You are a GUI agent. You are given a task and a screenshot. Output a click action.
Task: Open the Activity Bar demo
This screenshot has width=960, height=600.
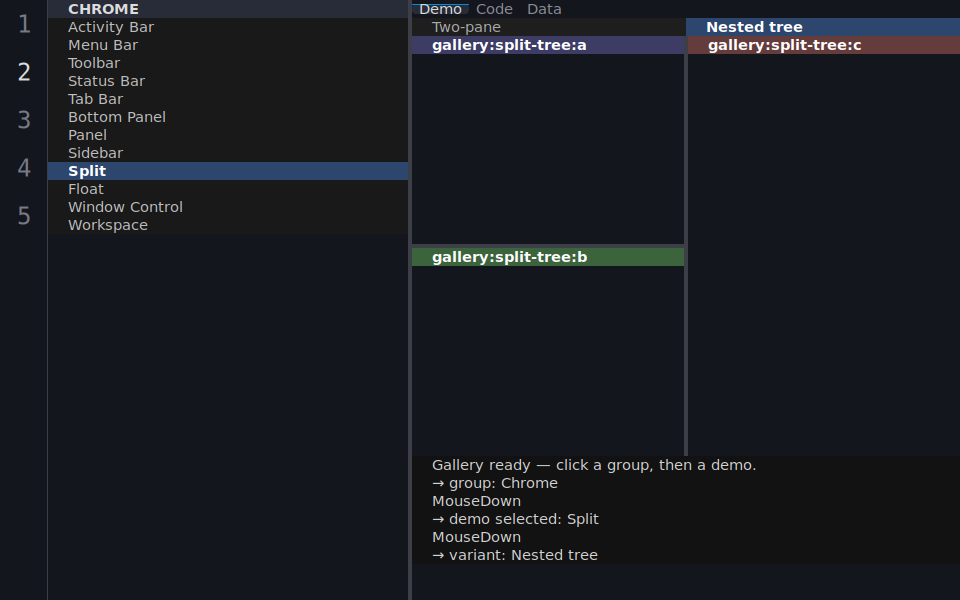[x=228, y=27]
